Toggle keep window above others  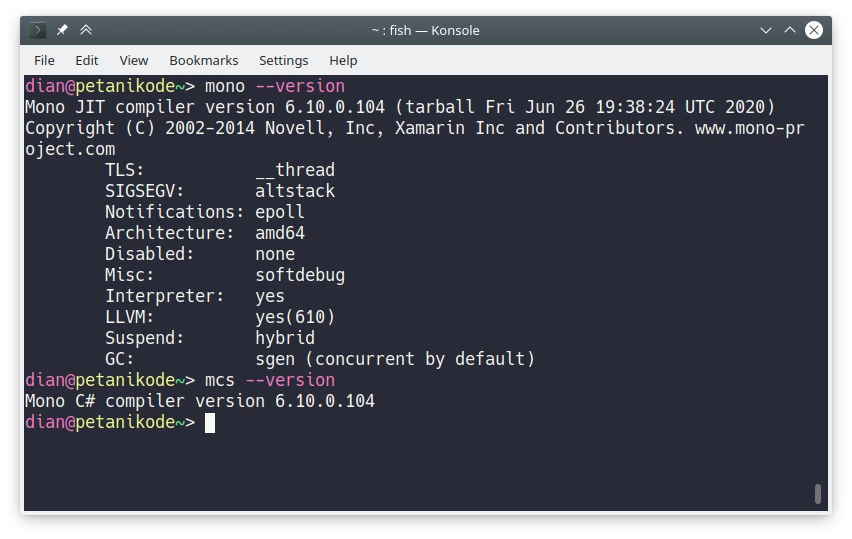(86, 30)
